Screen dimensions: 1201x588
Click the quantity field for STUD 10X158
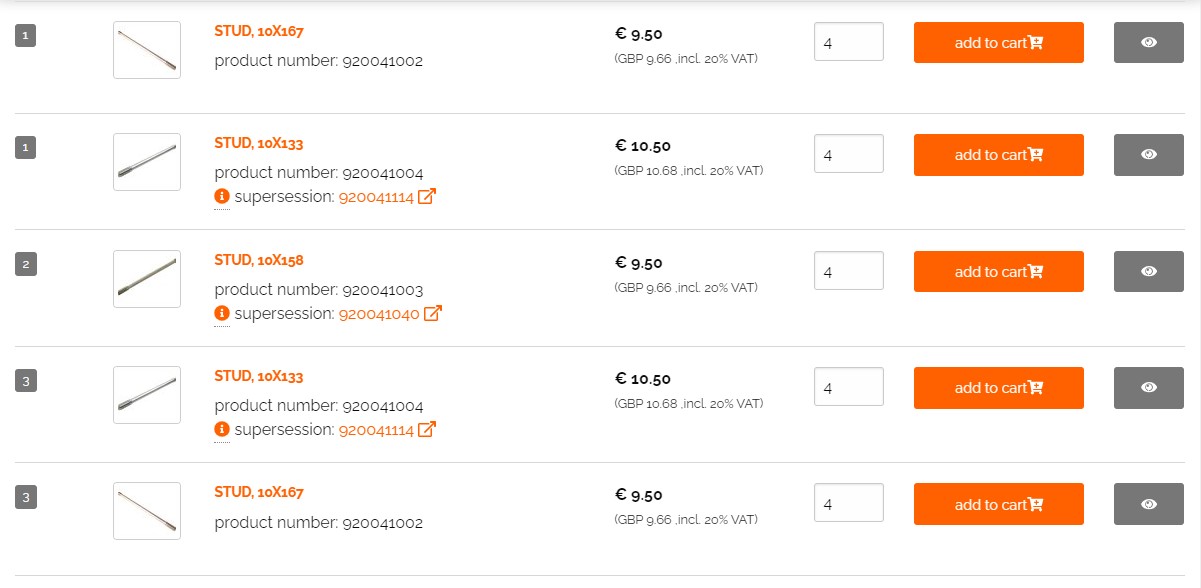click(x=848, y=271)
